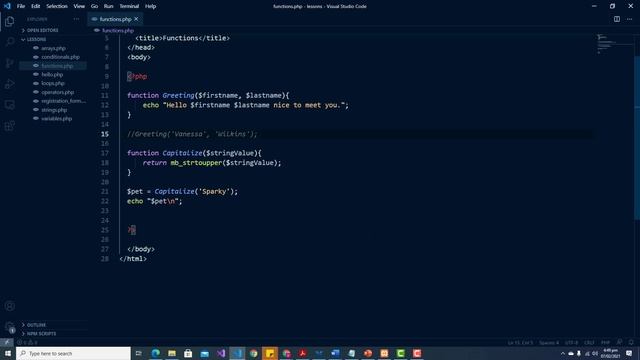The height and width of the screenshot is (360, 640).
Task: Open the Terminal menu
Action: click(x=129, y=6)
